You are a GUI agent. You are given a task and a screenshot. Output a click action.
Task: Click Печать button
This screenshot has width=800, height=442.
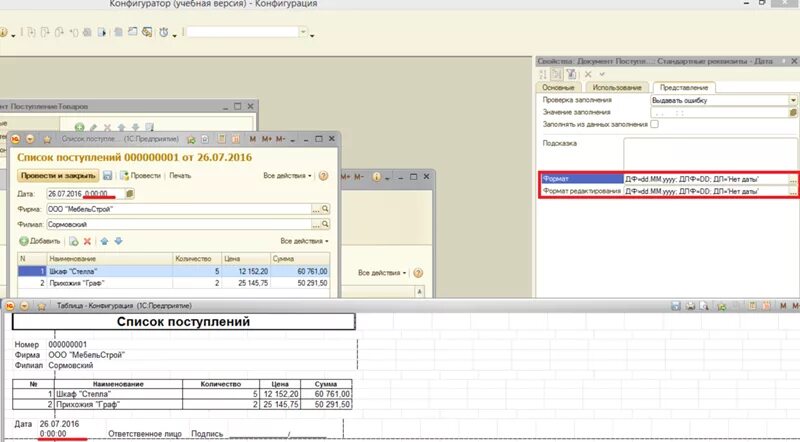[180, 176]
